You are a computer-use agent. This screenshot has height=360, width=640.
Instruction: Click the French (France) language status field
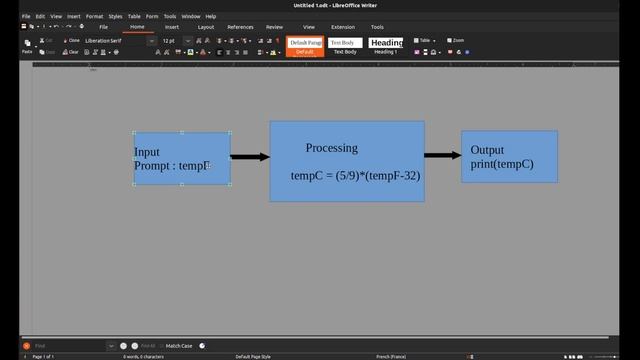391,356
